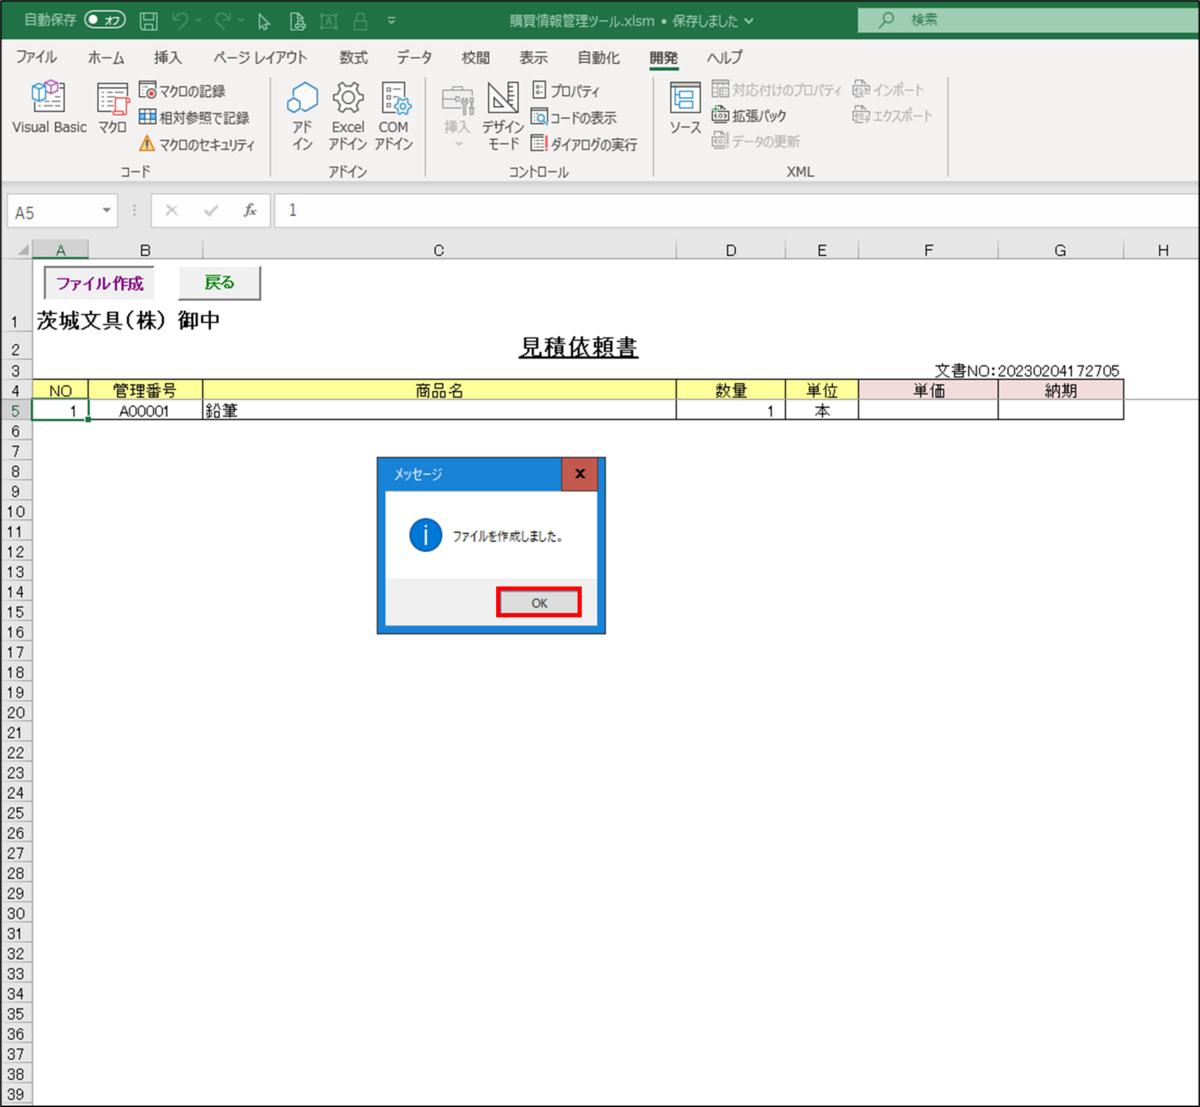Toggle Design Mode (デザインモード)
The height and width of the screenshot is (1107, 1200).
click(503, 116)
